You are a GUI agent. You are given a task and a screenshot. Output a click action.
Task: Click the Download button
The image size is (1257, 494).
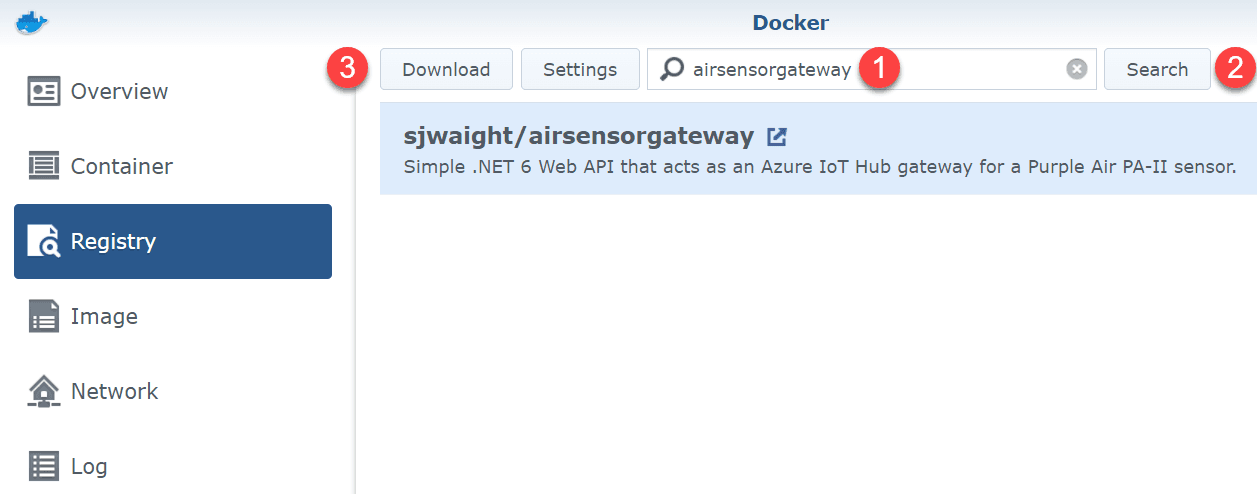pos(446,70)
